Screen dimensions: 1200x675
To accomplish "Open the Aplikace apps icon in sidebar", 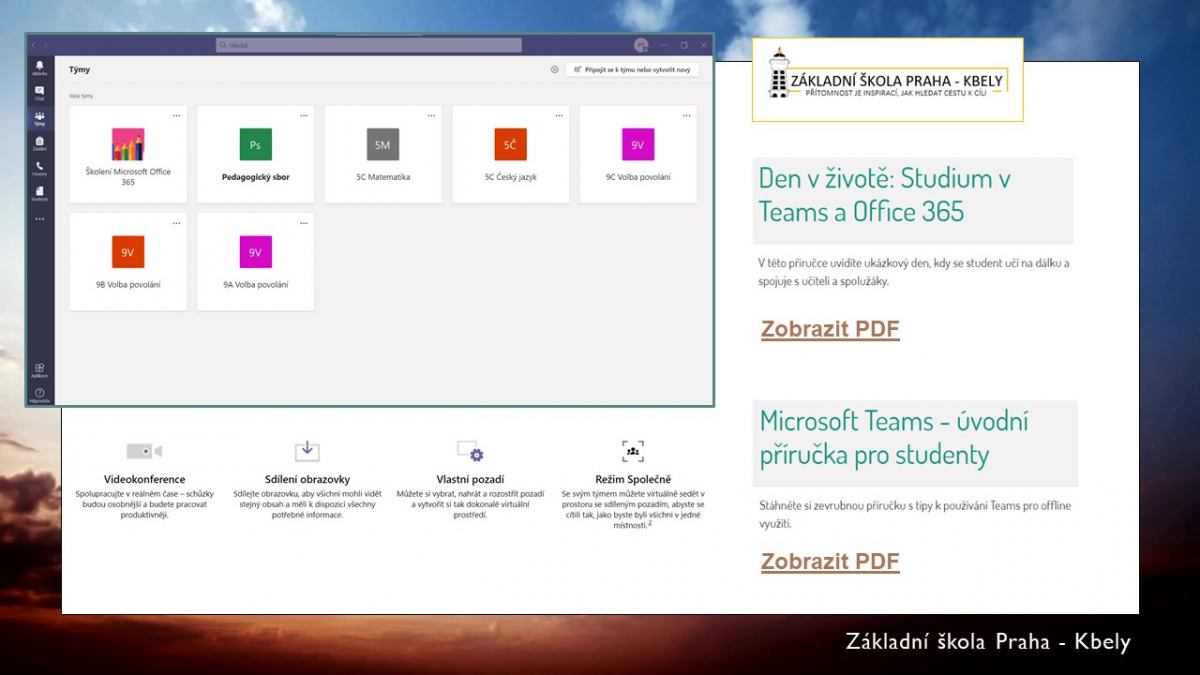I will pos(40,370).
